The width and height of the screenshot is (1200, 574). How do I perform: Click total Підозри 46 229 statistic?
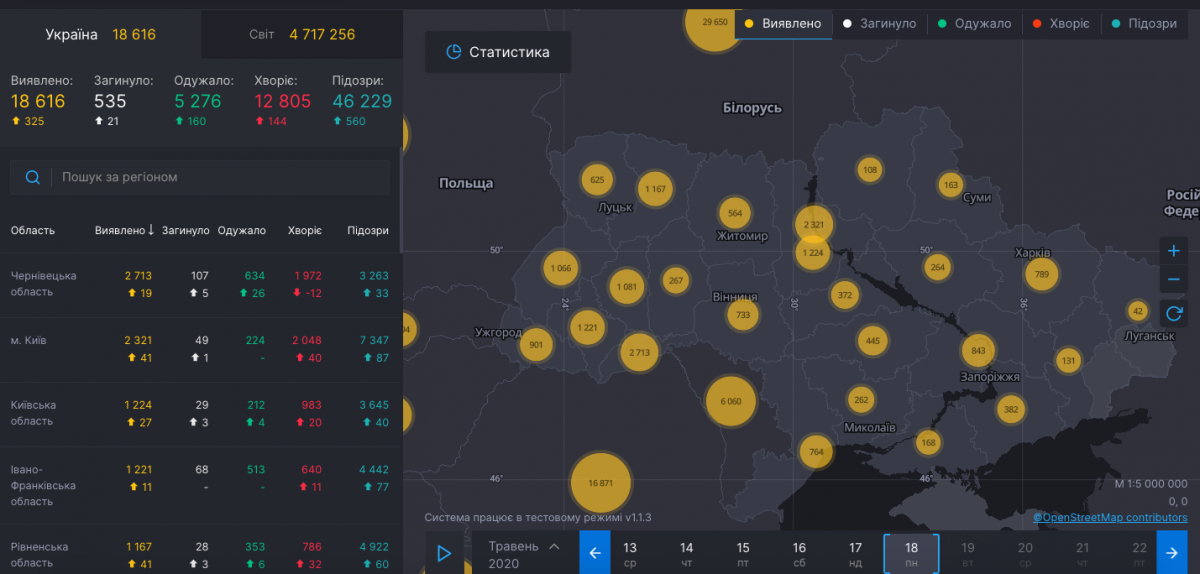point(362,101)
